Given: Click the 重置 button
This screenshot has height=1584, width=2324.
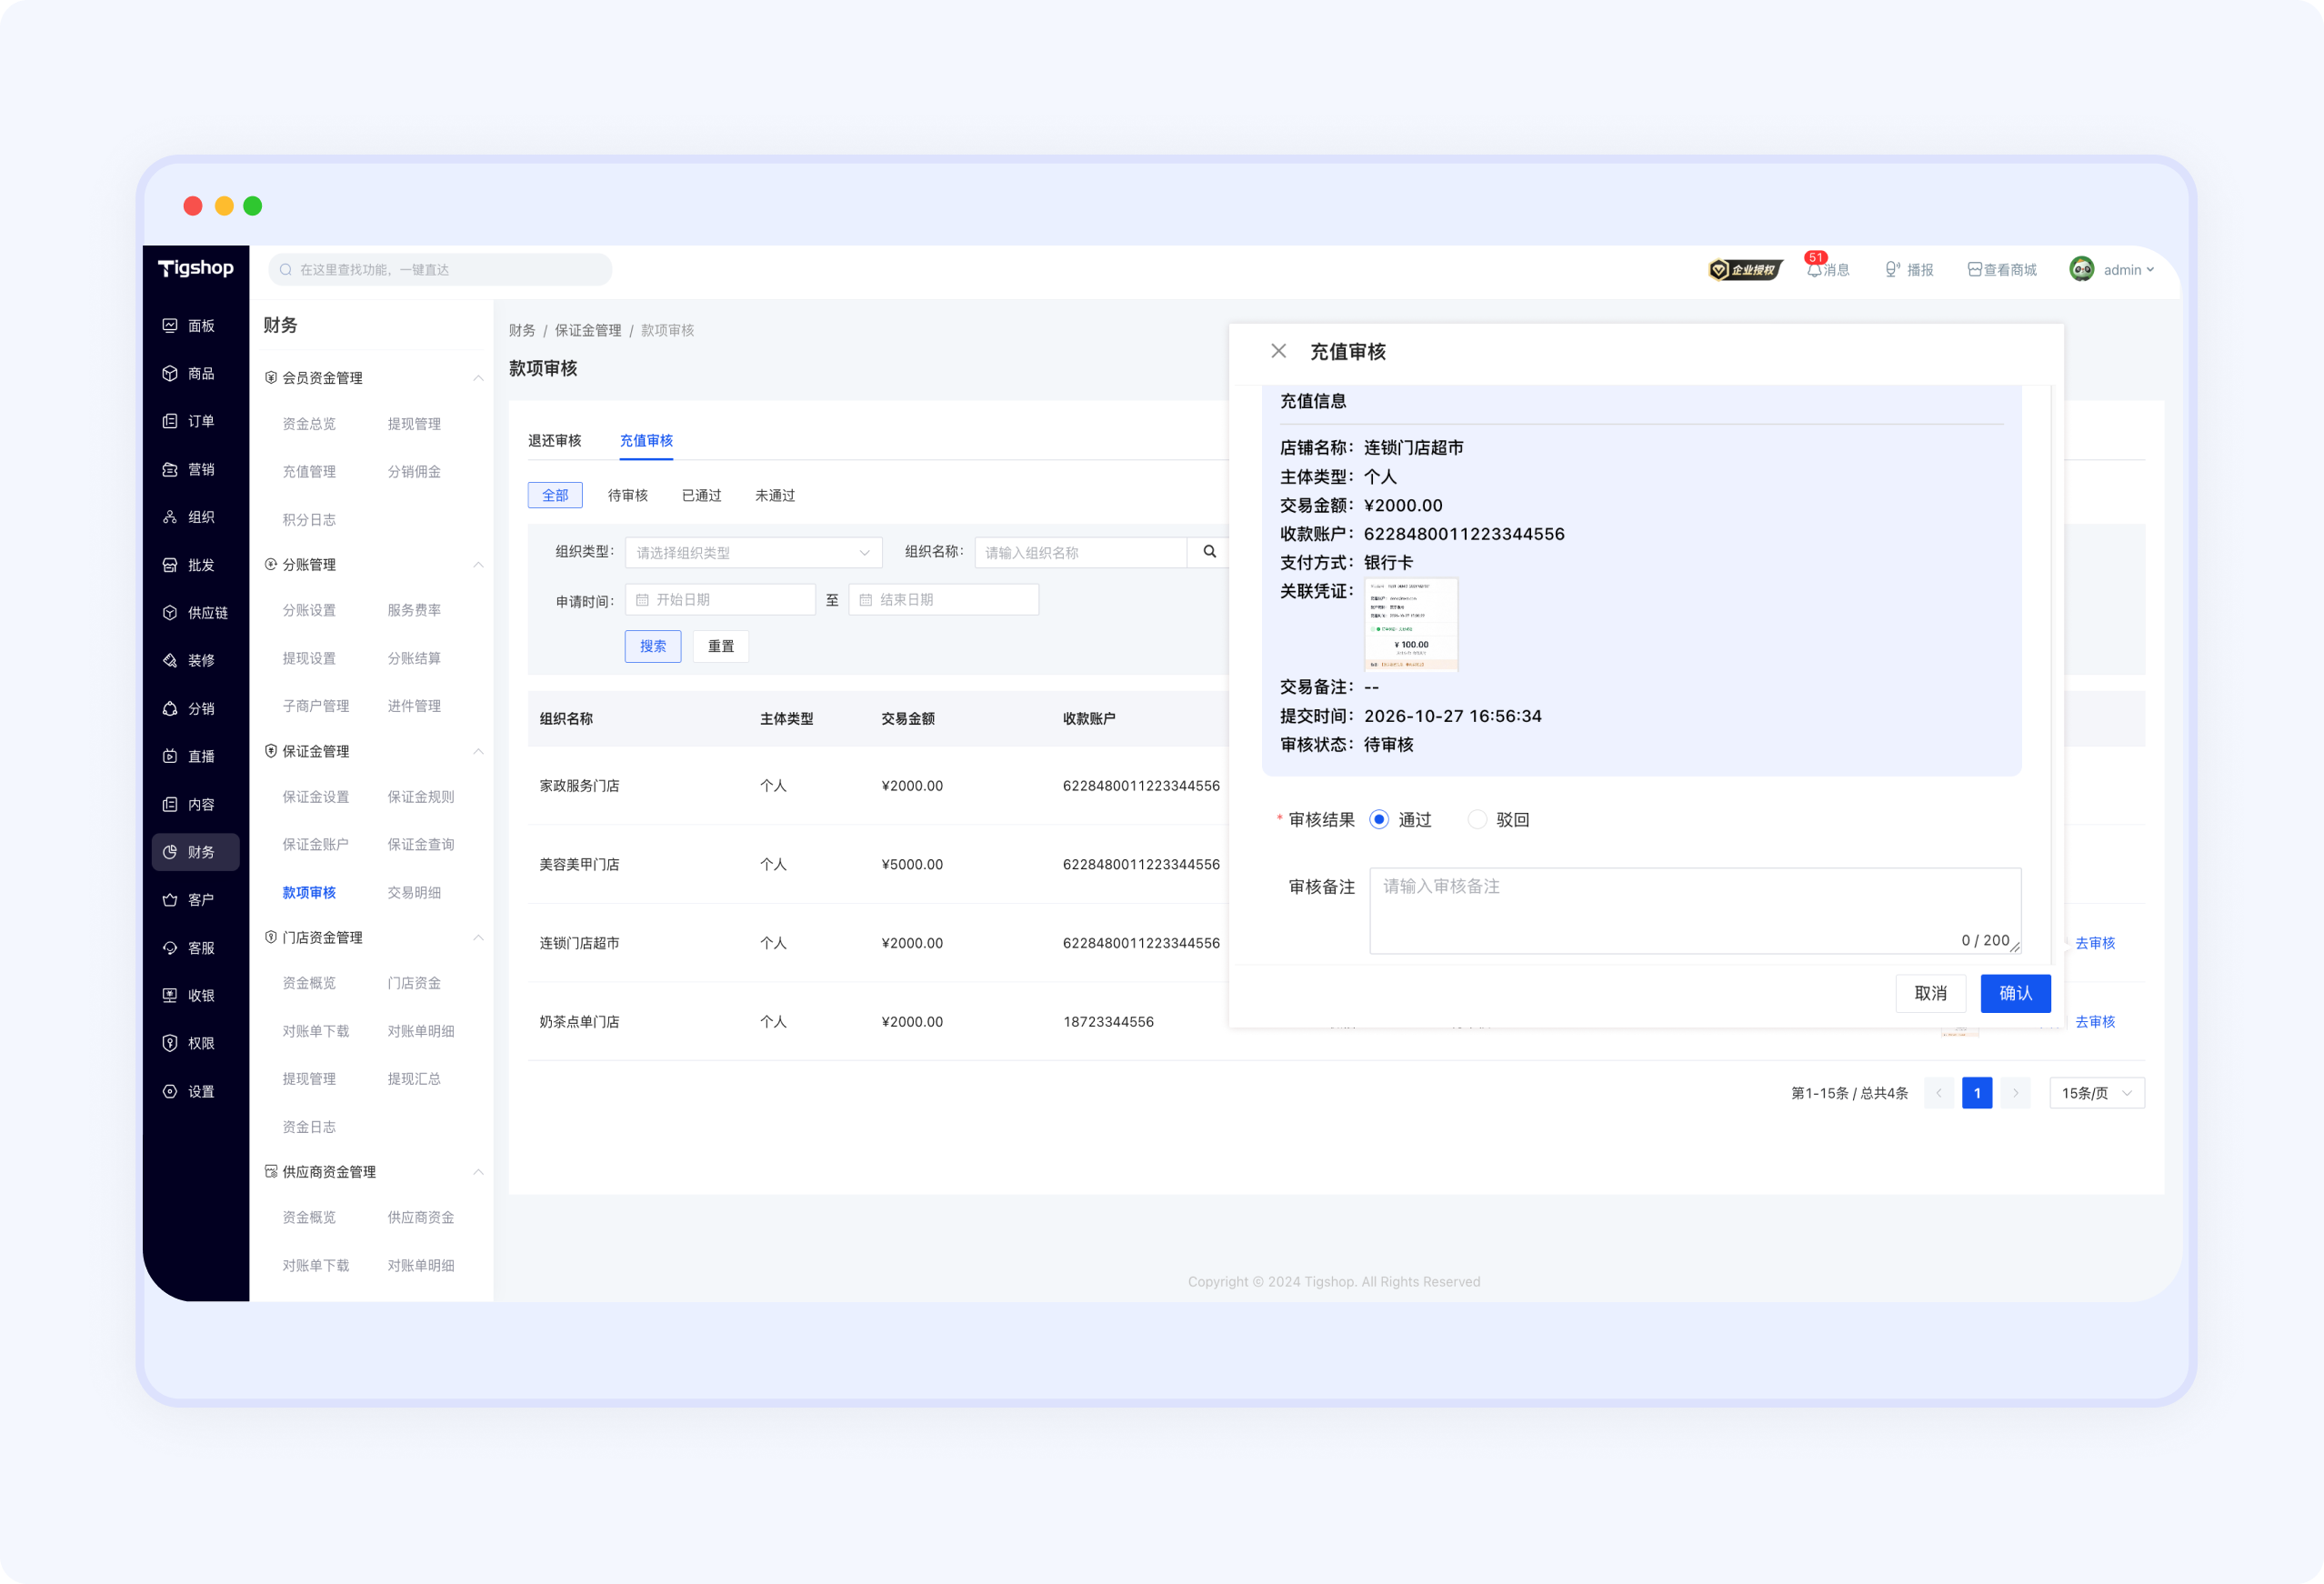Looking at the screenshot, I should tap(721, 646).
